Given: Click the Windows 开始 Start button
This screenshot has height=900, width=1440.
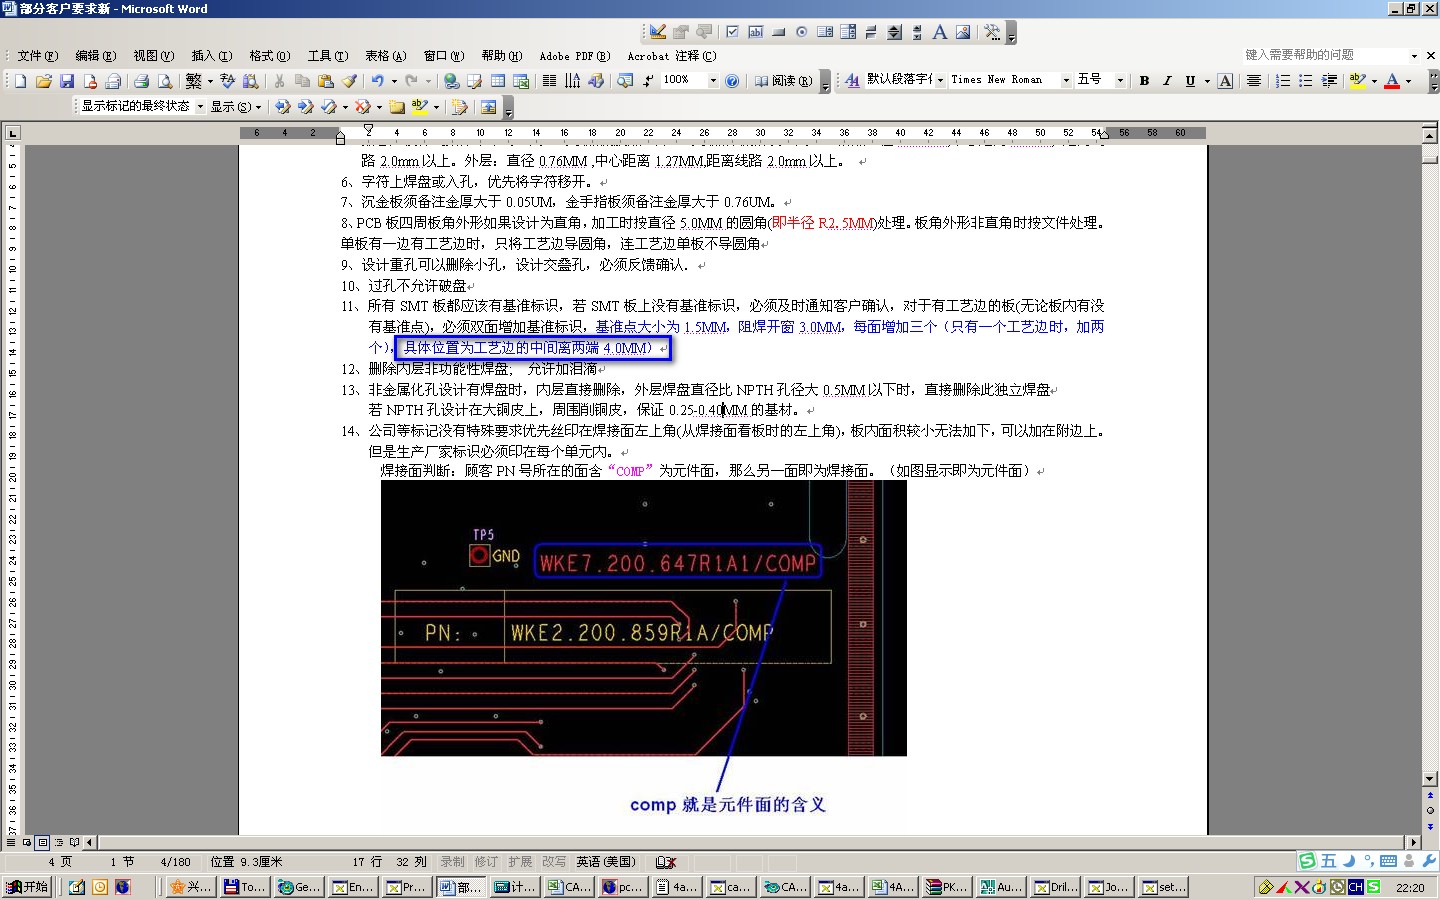Looking at the screenshot, I should (27, 887).
